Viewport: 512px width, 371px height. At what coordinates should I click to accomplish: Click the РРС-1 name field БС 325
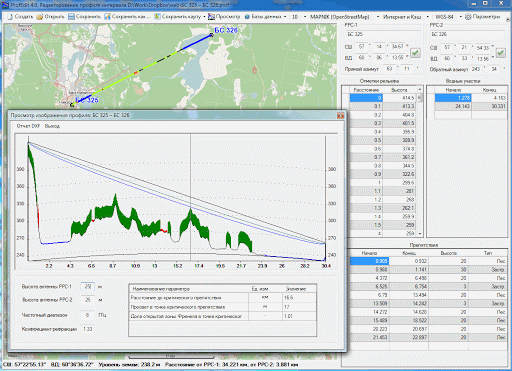coord(383,35)
